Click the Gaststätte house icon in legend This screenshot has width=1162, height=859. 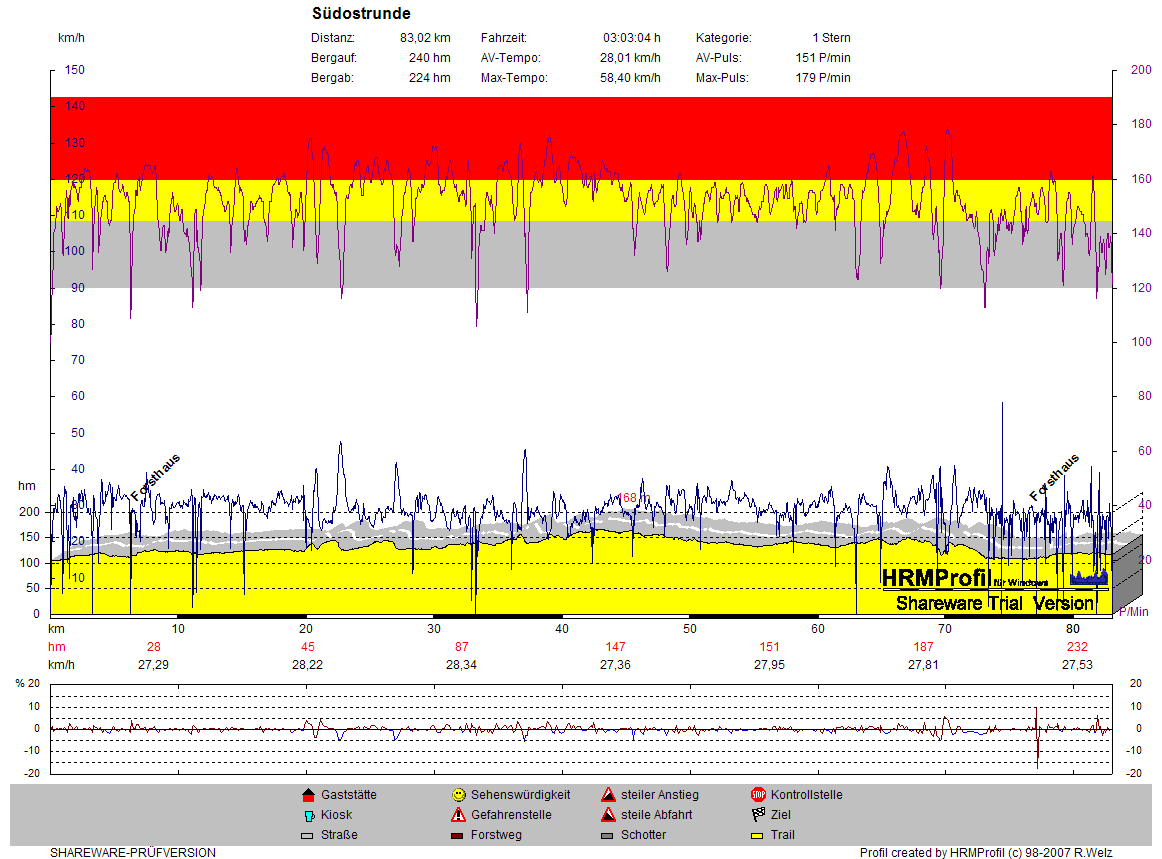(308, 795)
